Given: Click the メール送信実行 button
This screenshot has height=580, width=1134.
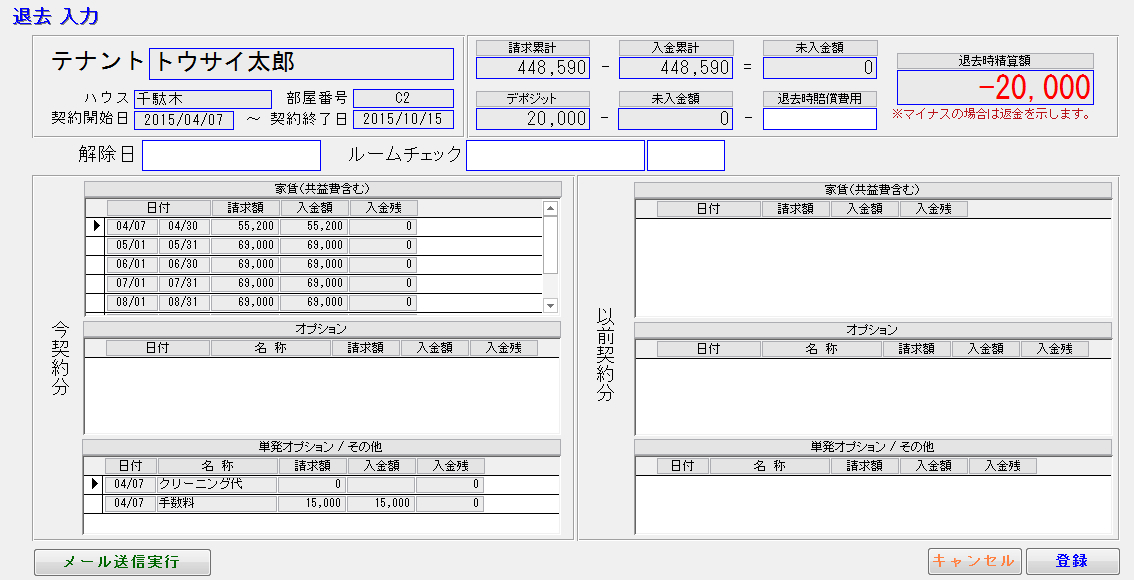Looking at the screenshot, I should [x=122, y=562].
